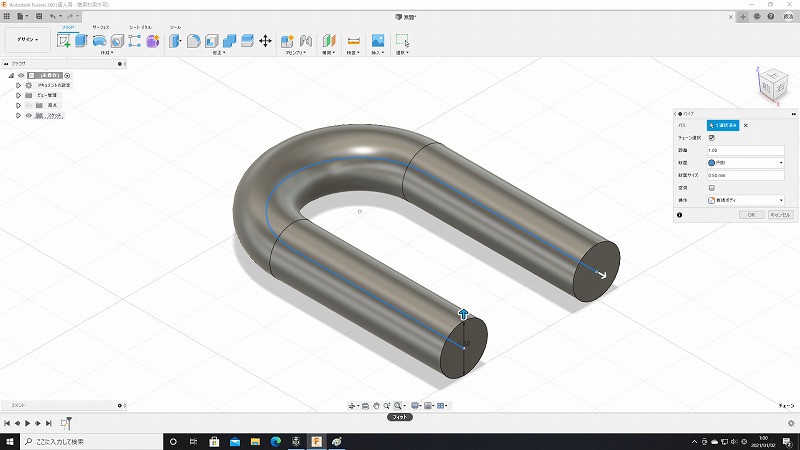Toggle visibility eye of Sketch folder
This screenshot has width=800, height=450.
[28, 116]
